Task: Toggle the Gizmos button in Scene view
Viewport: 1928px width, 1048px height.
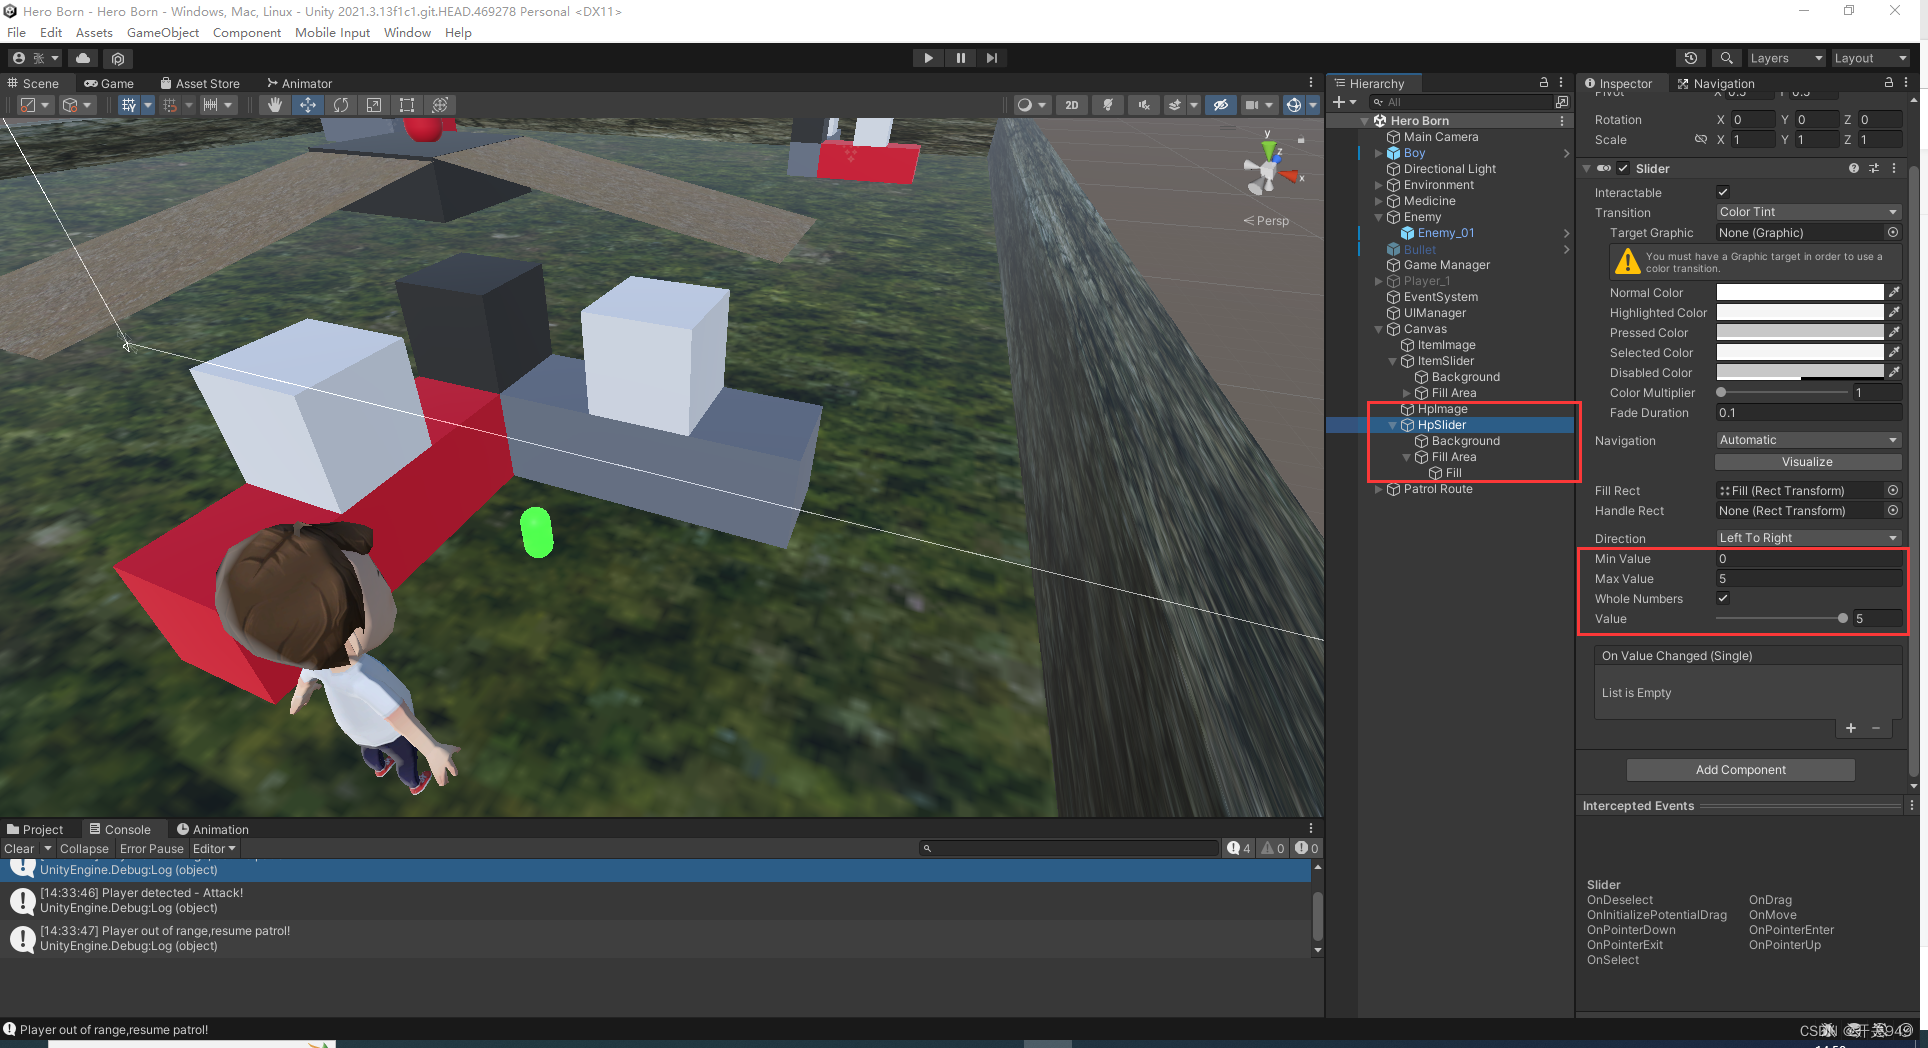Action: click(1294, 105)
